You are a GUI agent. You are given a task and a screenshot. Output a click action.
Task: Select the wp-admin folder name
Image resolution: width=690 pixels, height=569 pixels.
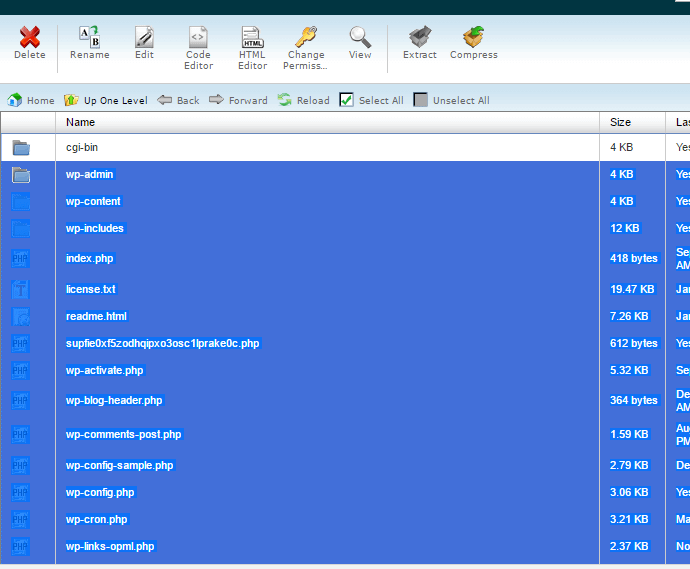point(90,174)
